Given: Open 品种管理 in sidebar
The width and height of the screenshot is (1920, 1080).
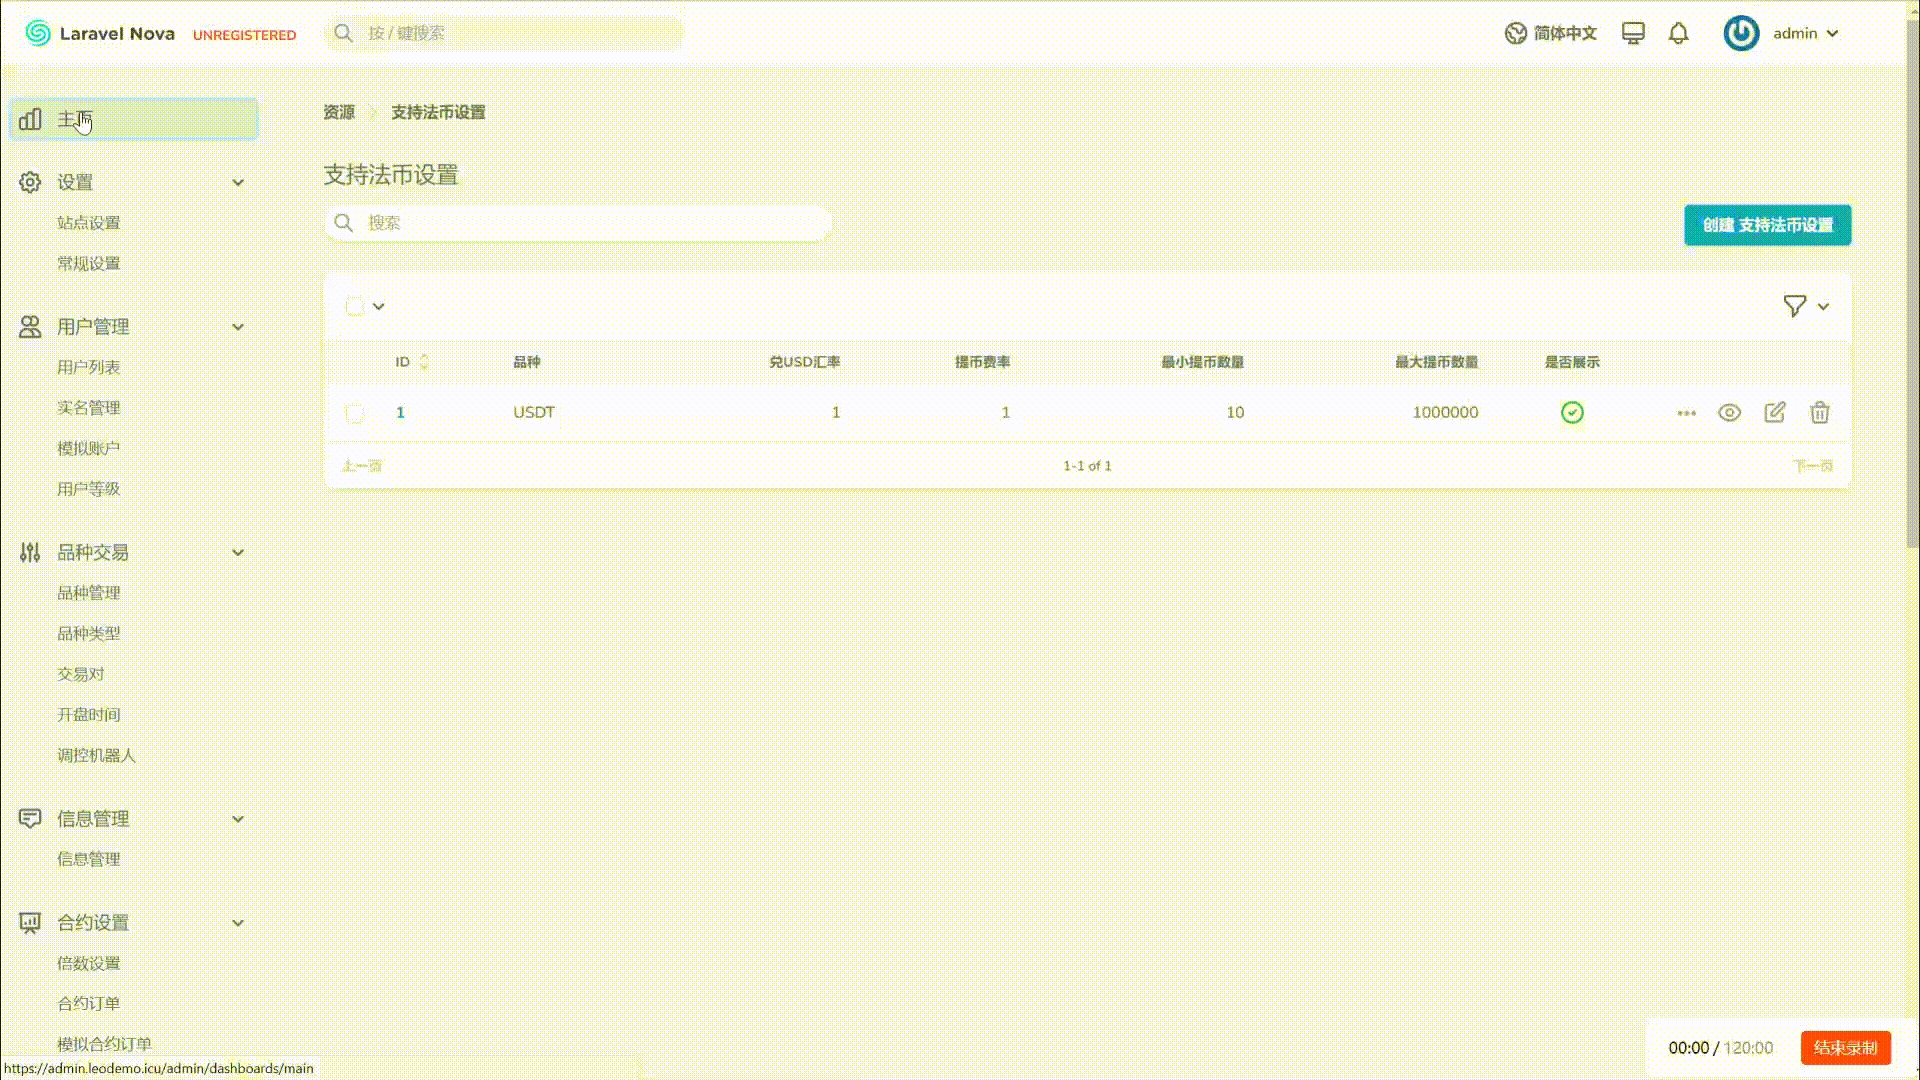Looking at the screenshot, I should [88, 593].
